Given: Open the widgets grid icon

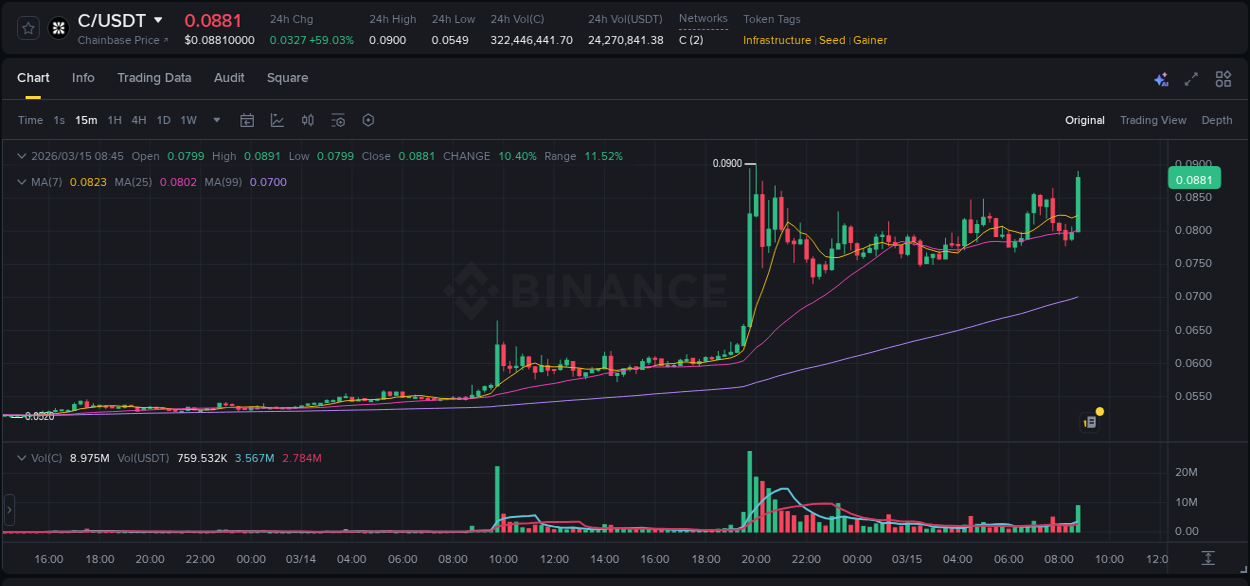Looking at the screenshot, I should [x=1222, y=78].
